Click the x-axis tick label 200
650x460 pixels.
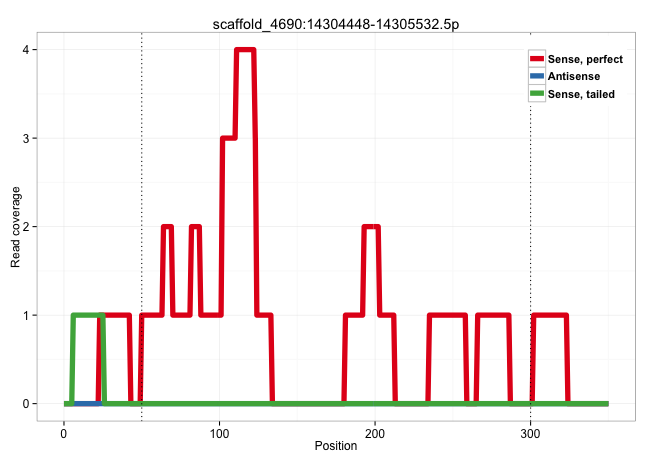click(x=375, y=431)
